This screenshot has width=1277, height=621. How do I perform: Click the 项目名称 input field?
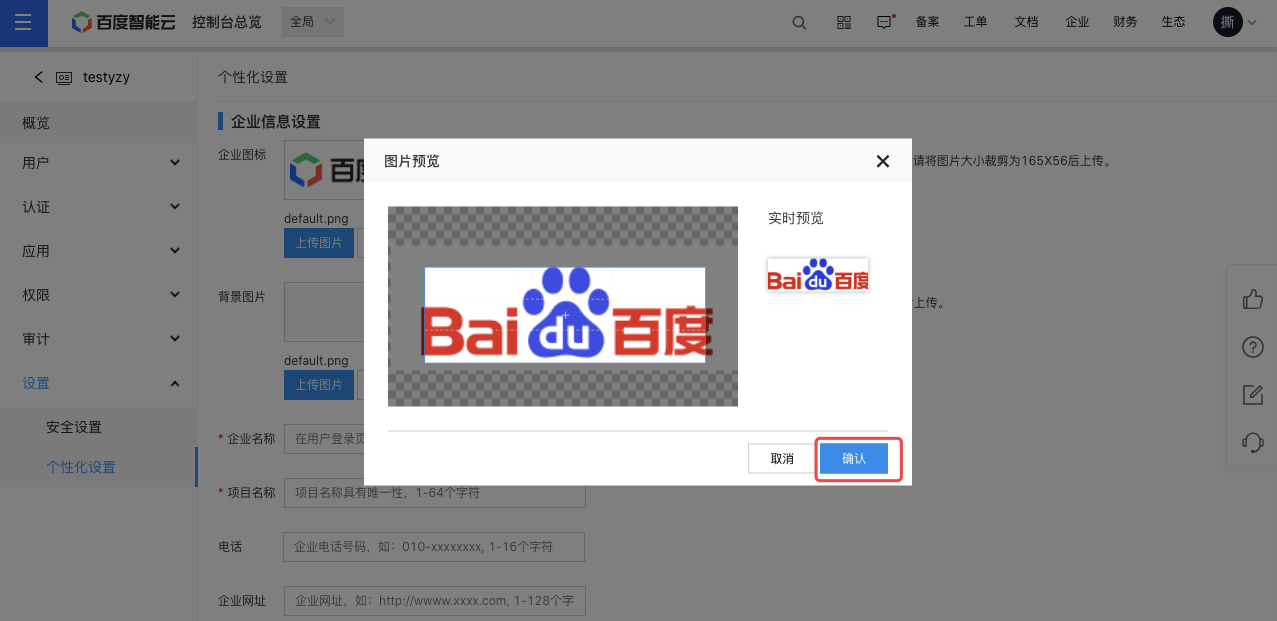(434, 493)
